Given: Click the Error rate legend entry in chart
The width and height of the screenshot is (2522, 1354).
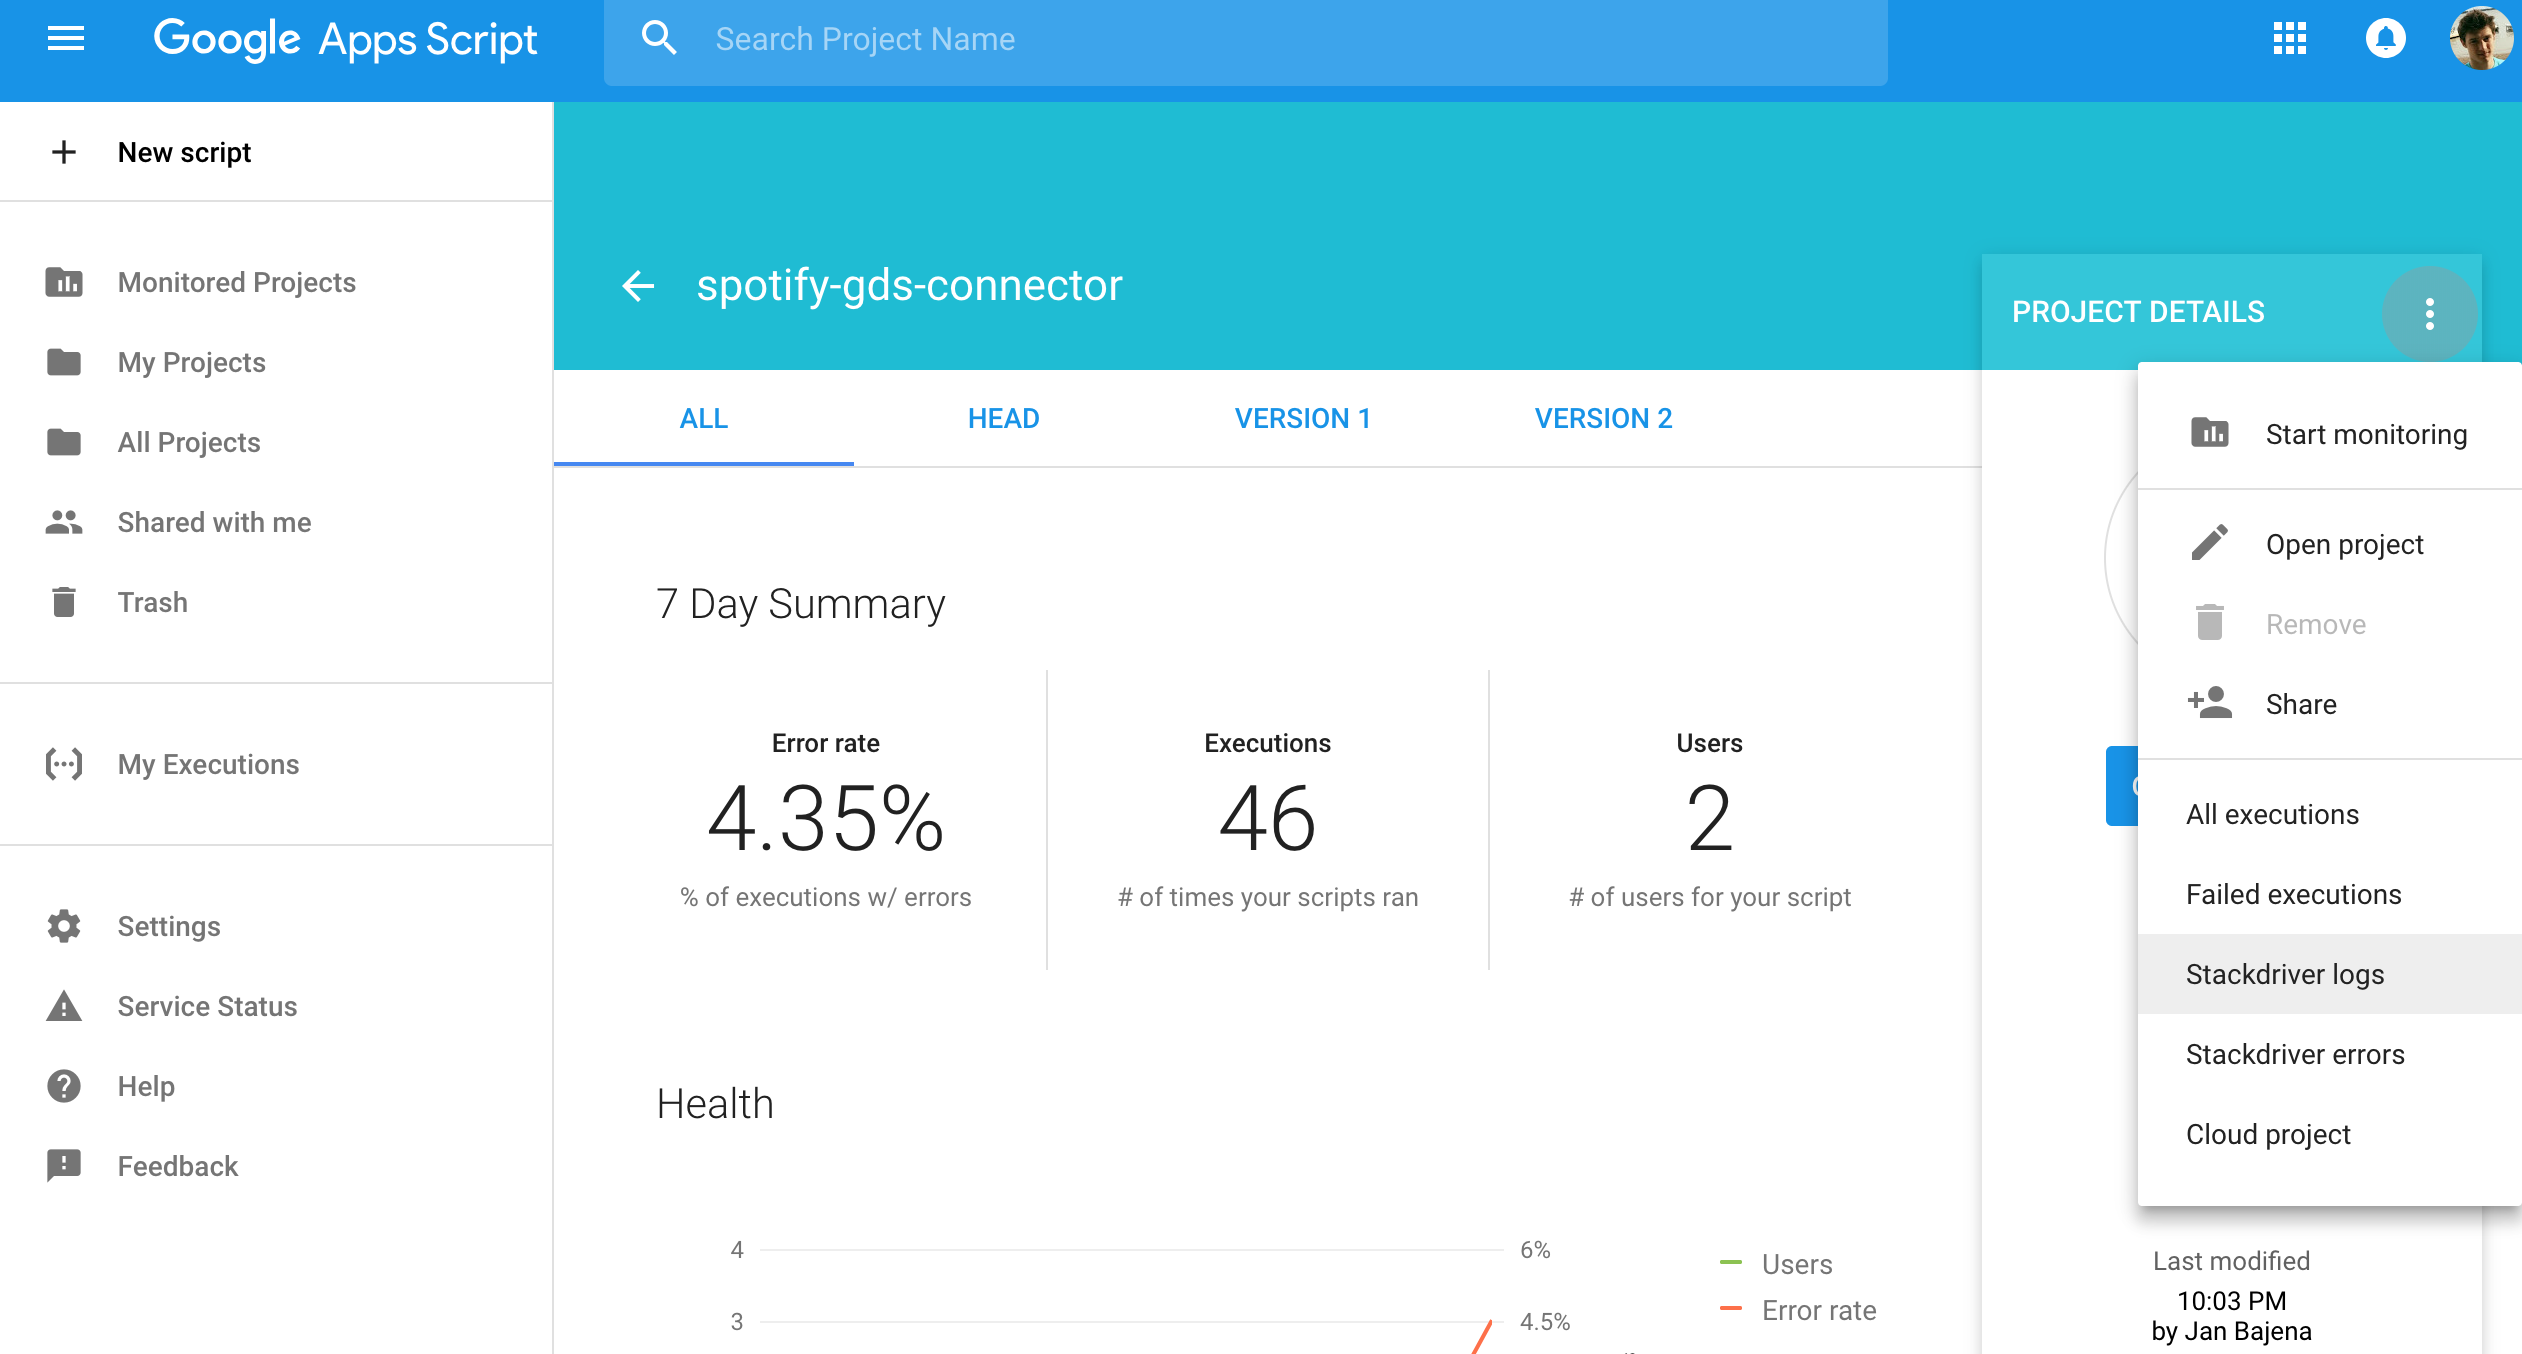Looking at the screenshot, I should click(x=1797, y=1310).
